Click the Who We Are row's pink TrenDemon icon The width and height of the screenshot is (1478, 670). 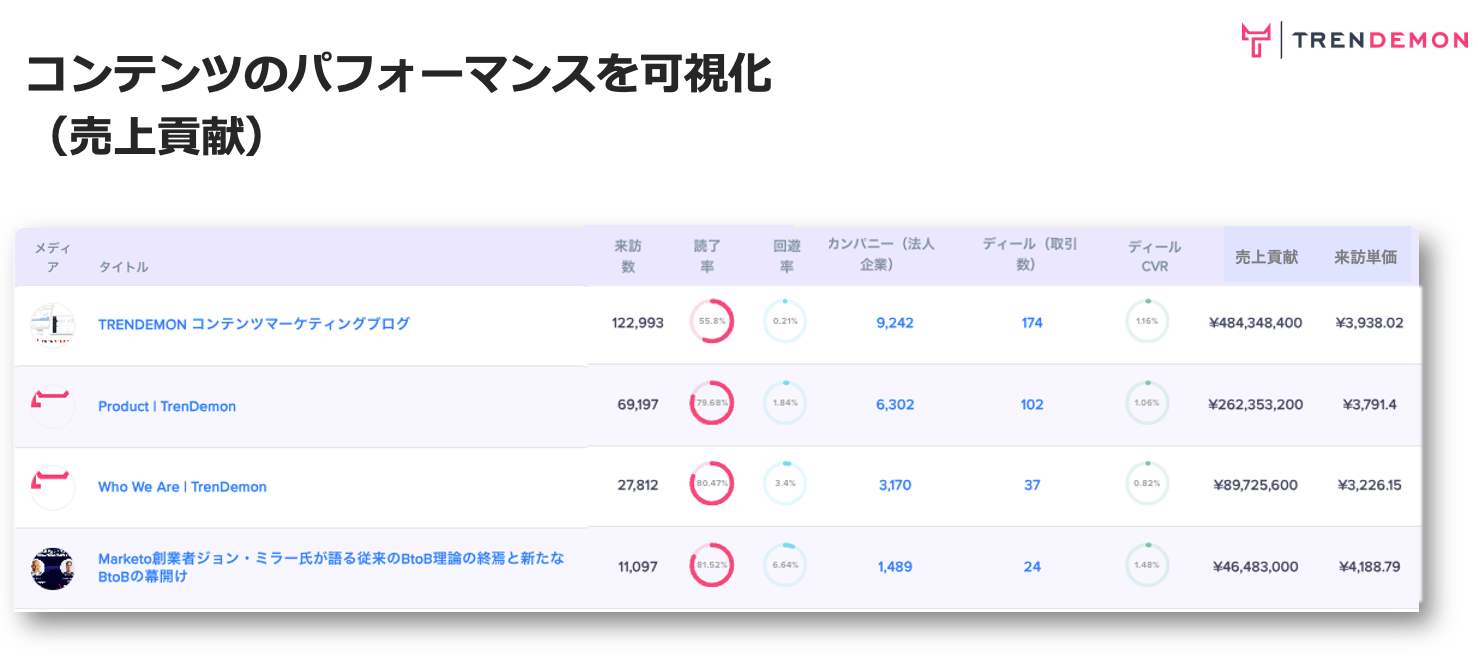pos(52,486)
